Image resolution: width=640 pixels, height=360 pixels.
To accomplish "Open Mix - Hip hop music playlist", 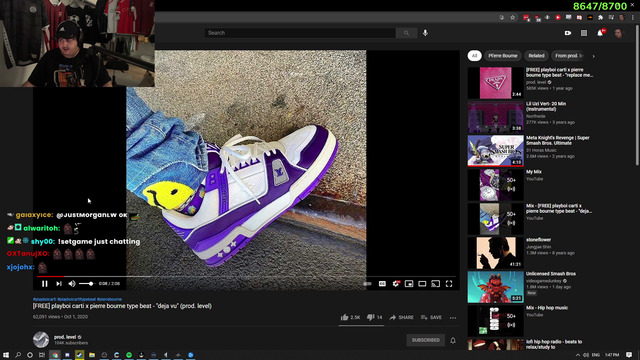I will (496, 321).
